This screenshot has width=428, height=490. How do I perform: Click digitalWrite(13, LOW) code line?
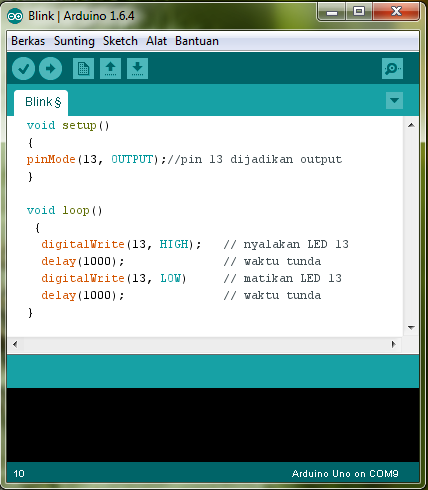tap(114, 278)
